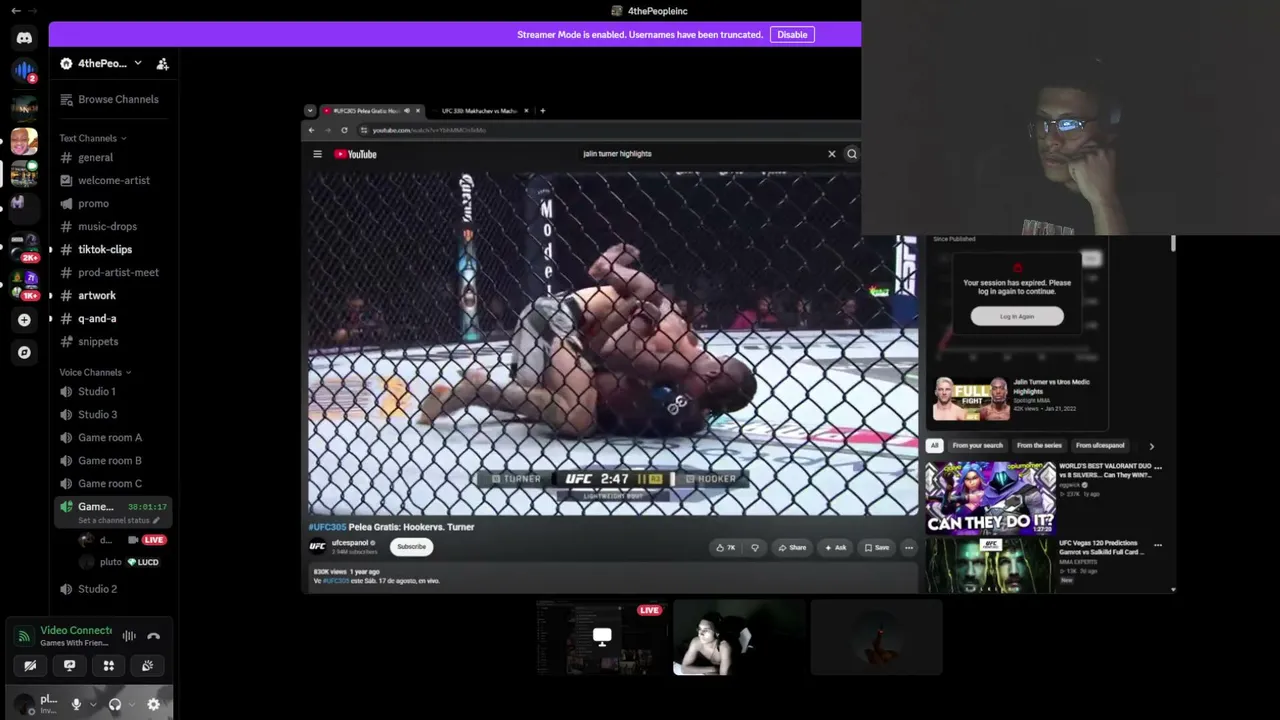The height and width of the screenshot is (720, 1280).
Task: Click Subscribe button under the video
Action: tap(411, 547)
